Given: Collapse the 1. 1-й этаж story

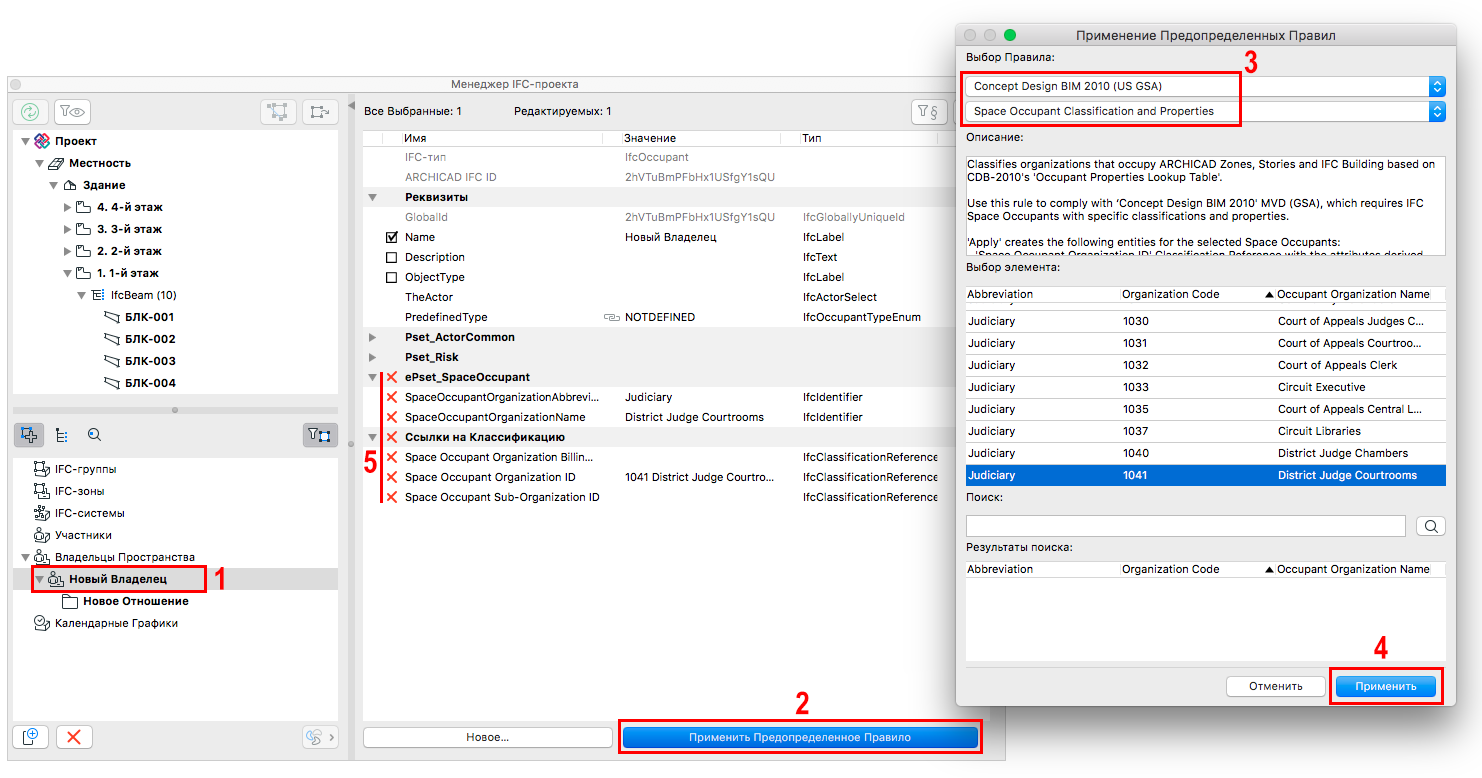Looking at the screenshot, I should 68,273.
